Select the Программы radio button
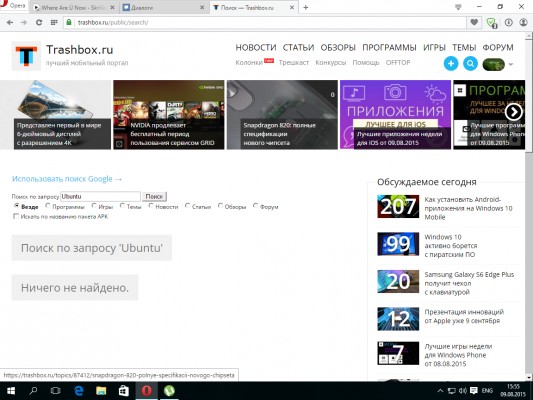This screenshot has height=400, width=533. tap(48, 206)
